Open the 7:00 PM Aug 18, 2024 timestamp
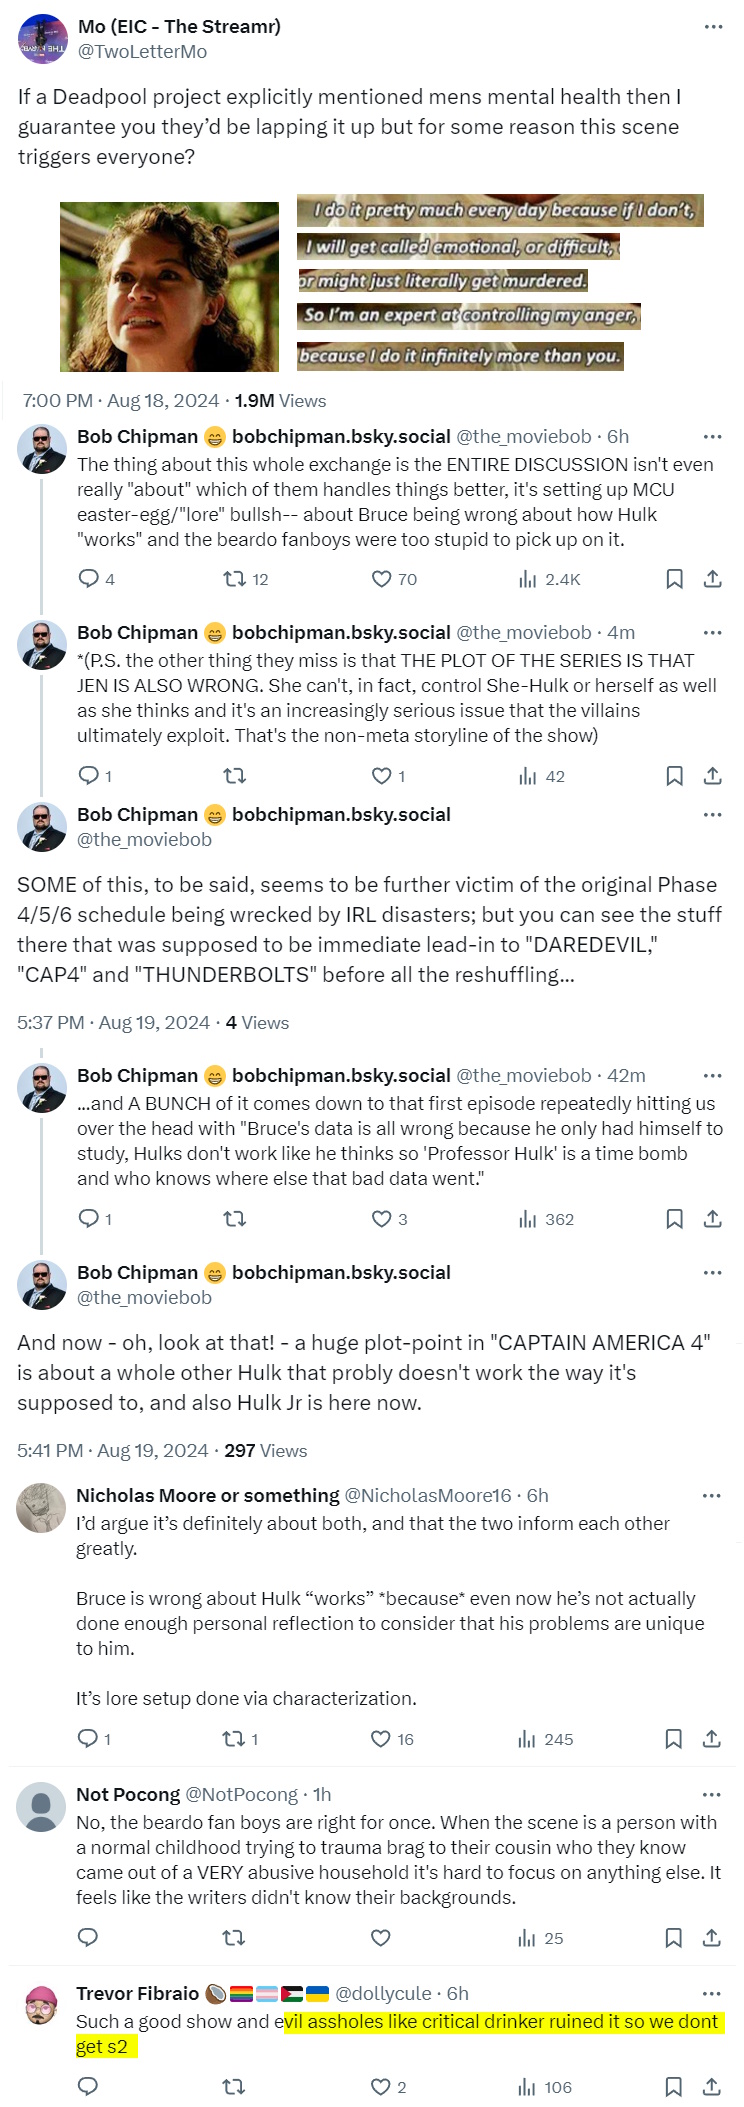 pos(120,401)
